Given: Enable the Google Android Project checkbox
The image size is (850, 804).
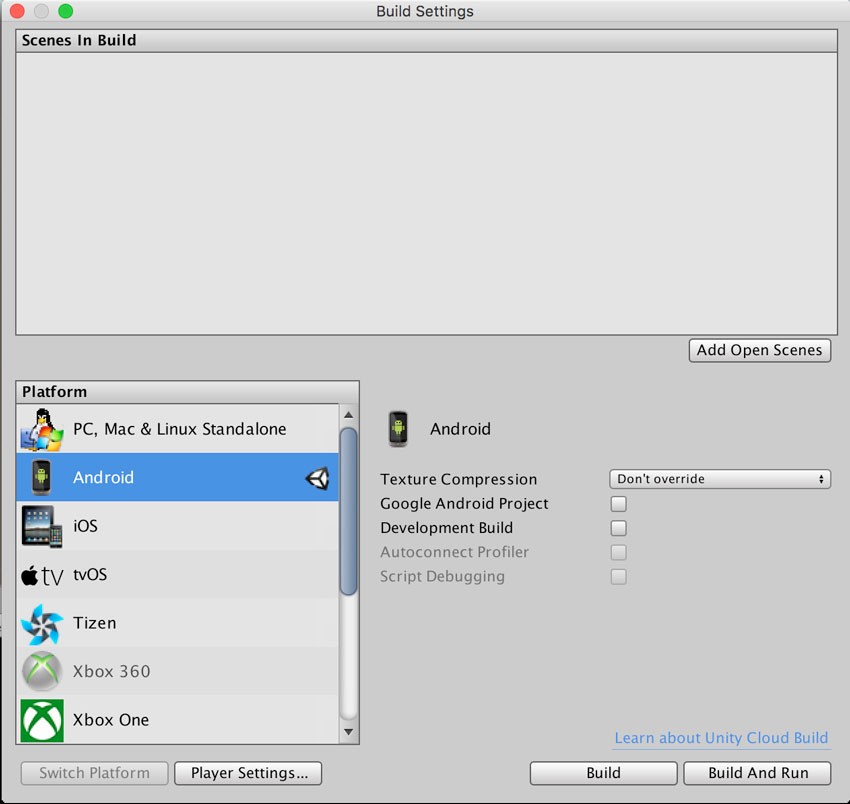Looking at the screenshot, I should point(619,504).
